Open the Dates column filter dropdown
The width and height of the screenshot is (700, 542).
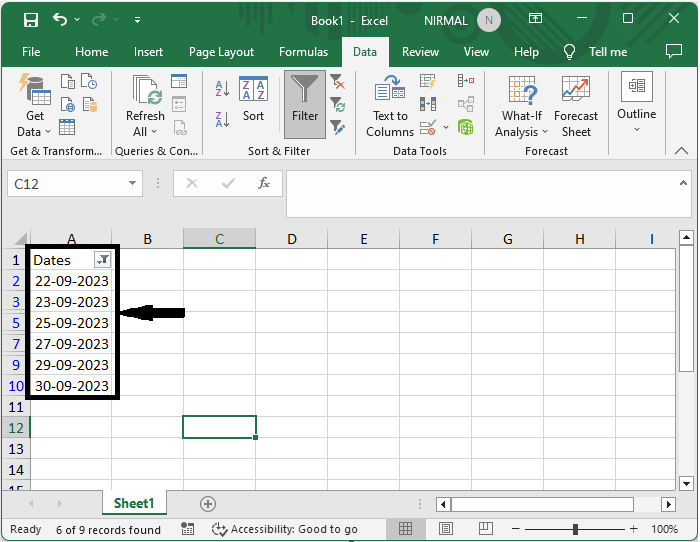103,259
